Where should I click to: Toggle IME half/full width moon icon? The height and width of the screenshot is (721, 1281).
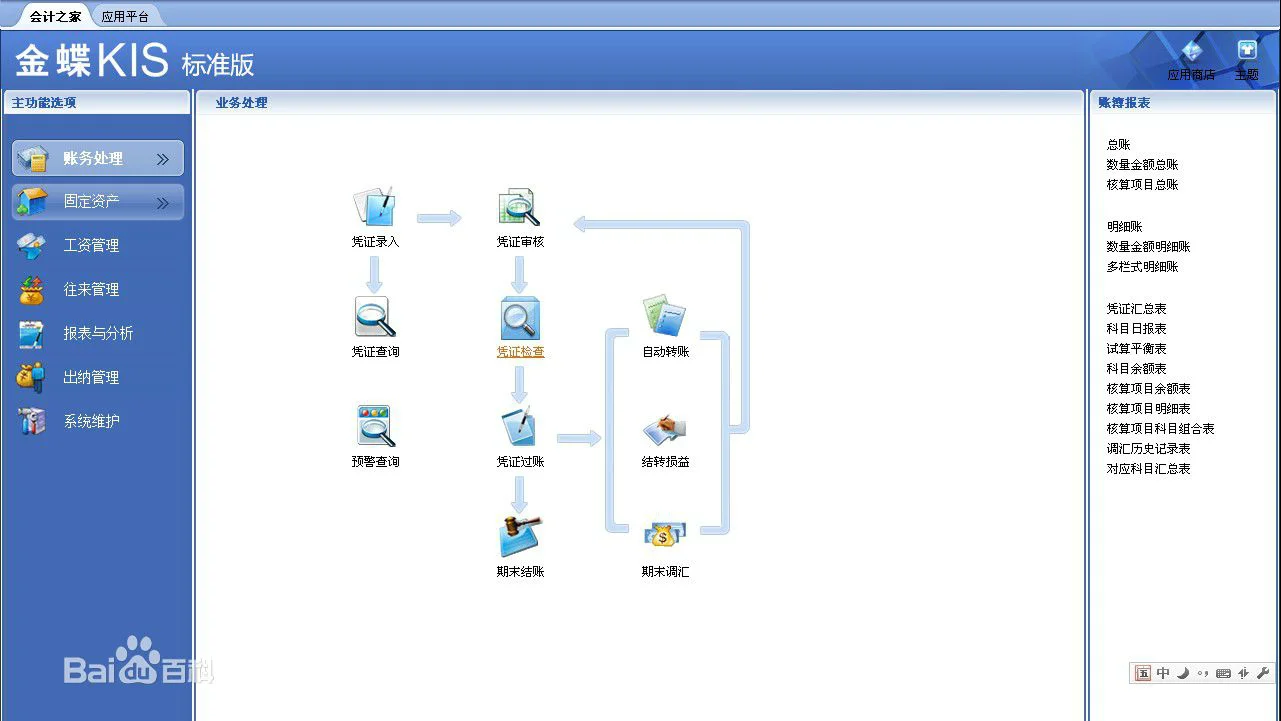click(x=1183, y=673)
